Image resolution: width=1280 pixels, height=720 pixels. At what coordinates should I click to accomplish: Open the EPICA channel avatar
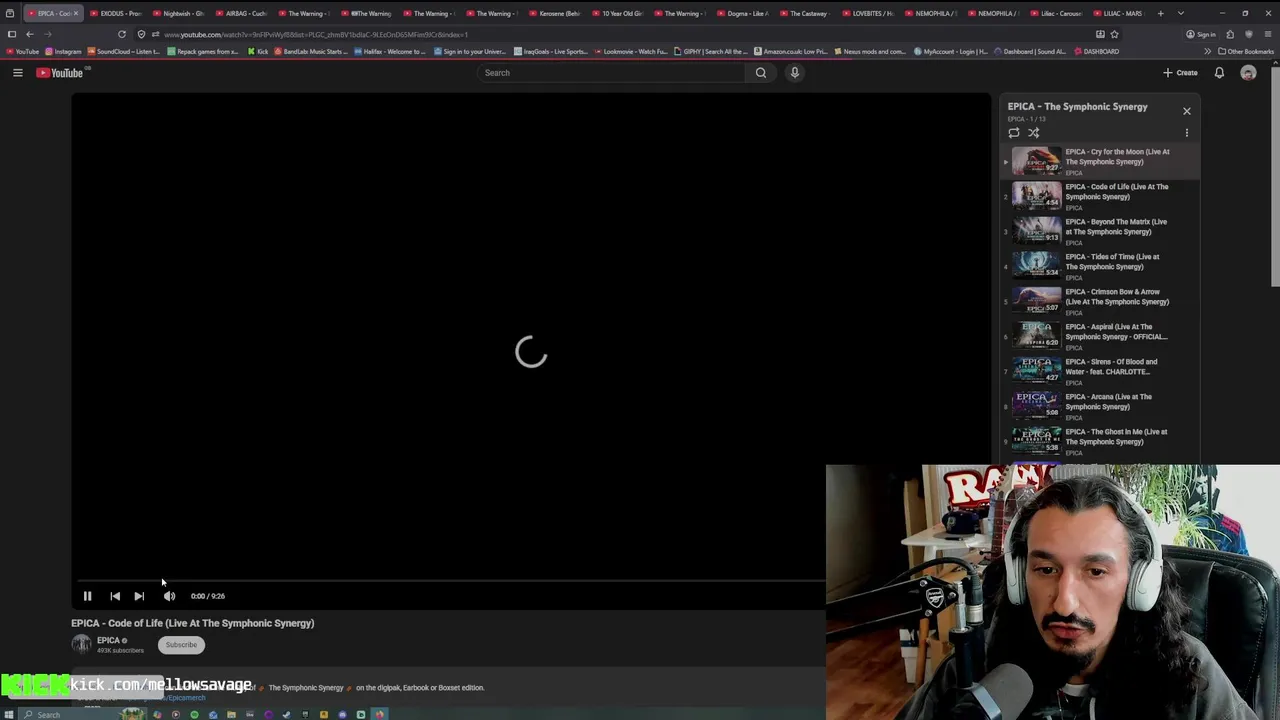[81, 645]
